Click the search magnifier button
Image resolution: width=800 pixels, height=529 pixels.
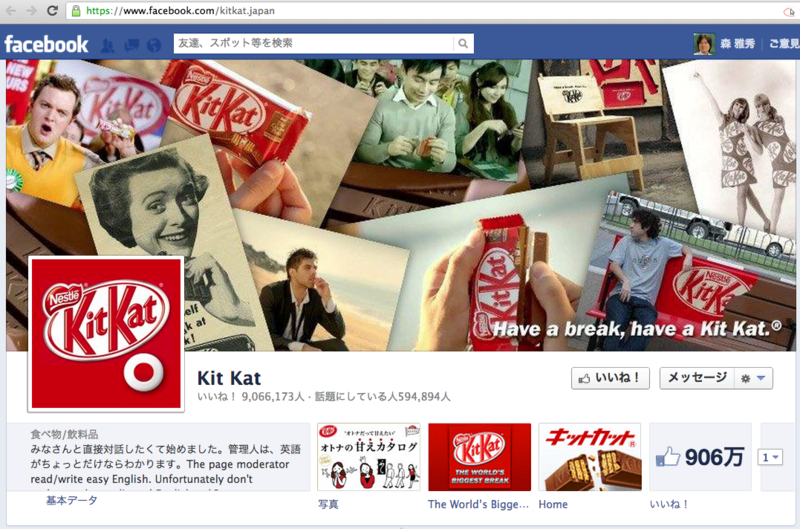coord(463,43)
